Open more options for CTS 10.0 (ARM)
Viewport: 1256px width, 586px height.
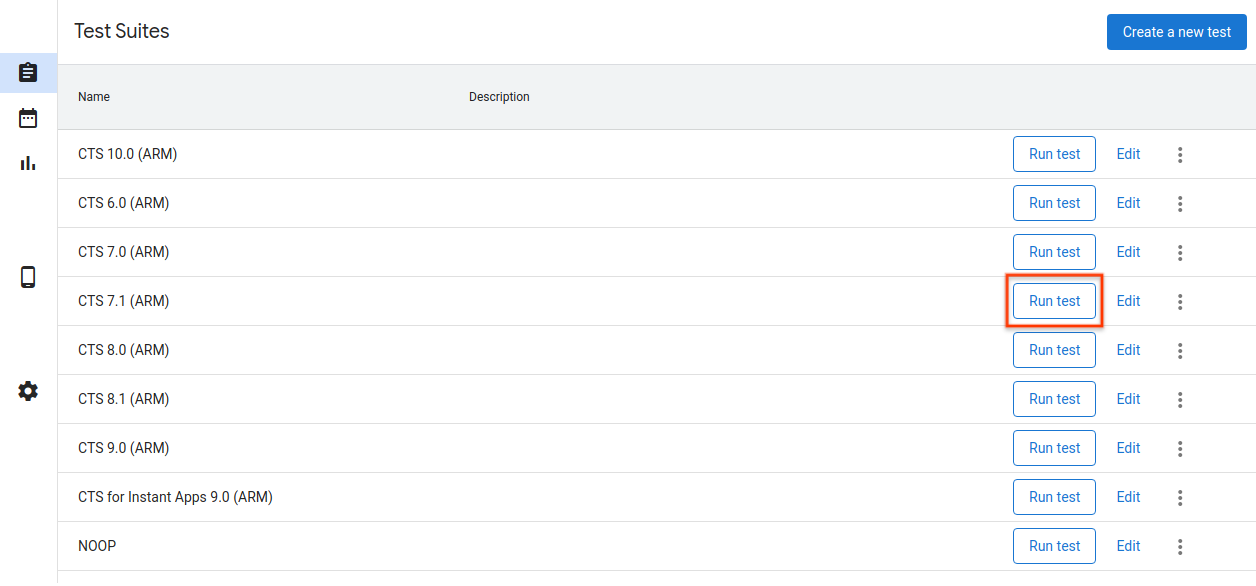tap(1180, 155)
